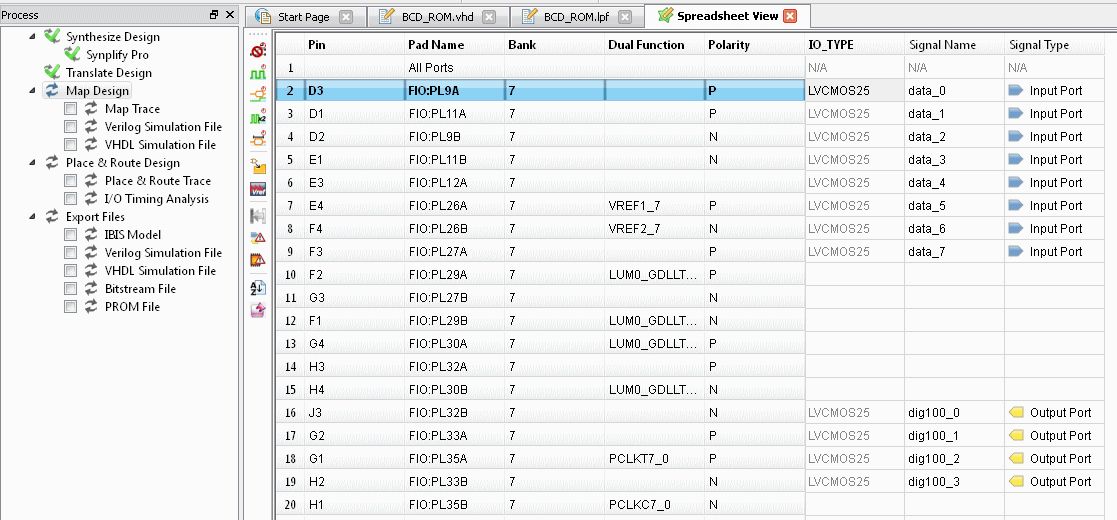This screenshot has width=1117, height=520.
Task: Click the Dual Function column header
Action: tap(654, 45)
